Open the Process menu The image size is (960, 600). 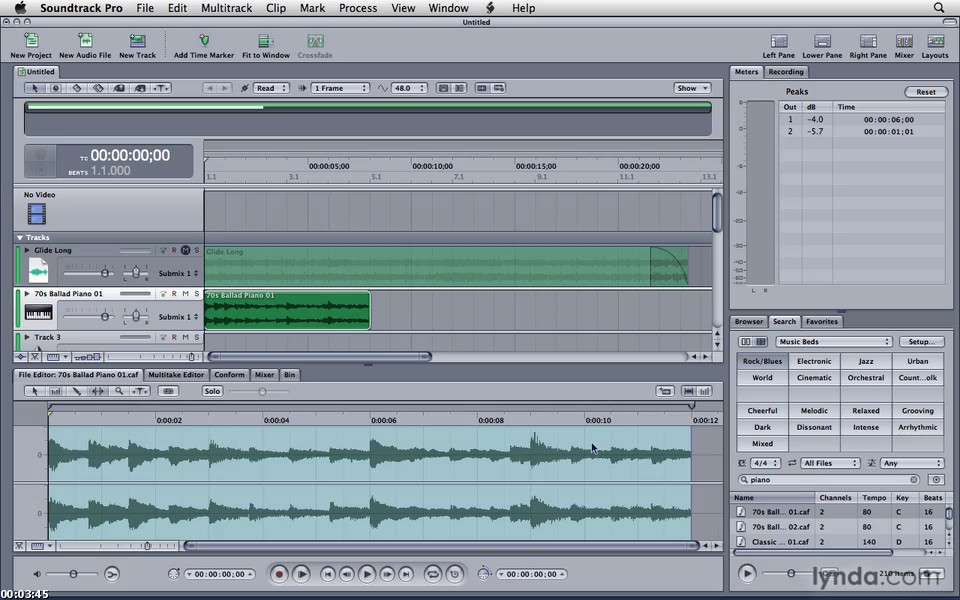coord(358,8)
